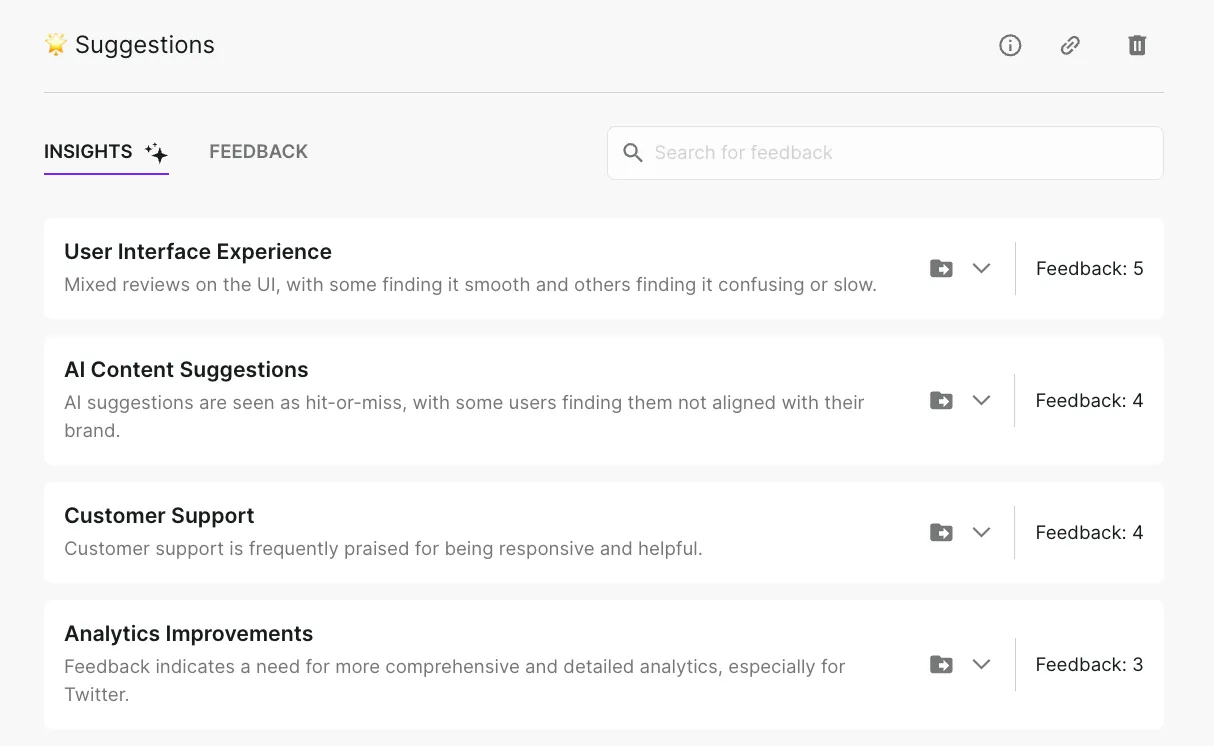Expand the Customer Support insight chevron
Viewport: 1214px width, 746px height.
tap(981, 532)
